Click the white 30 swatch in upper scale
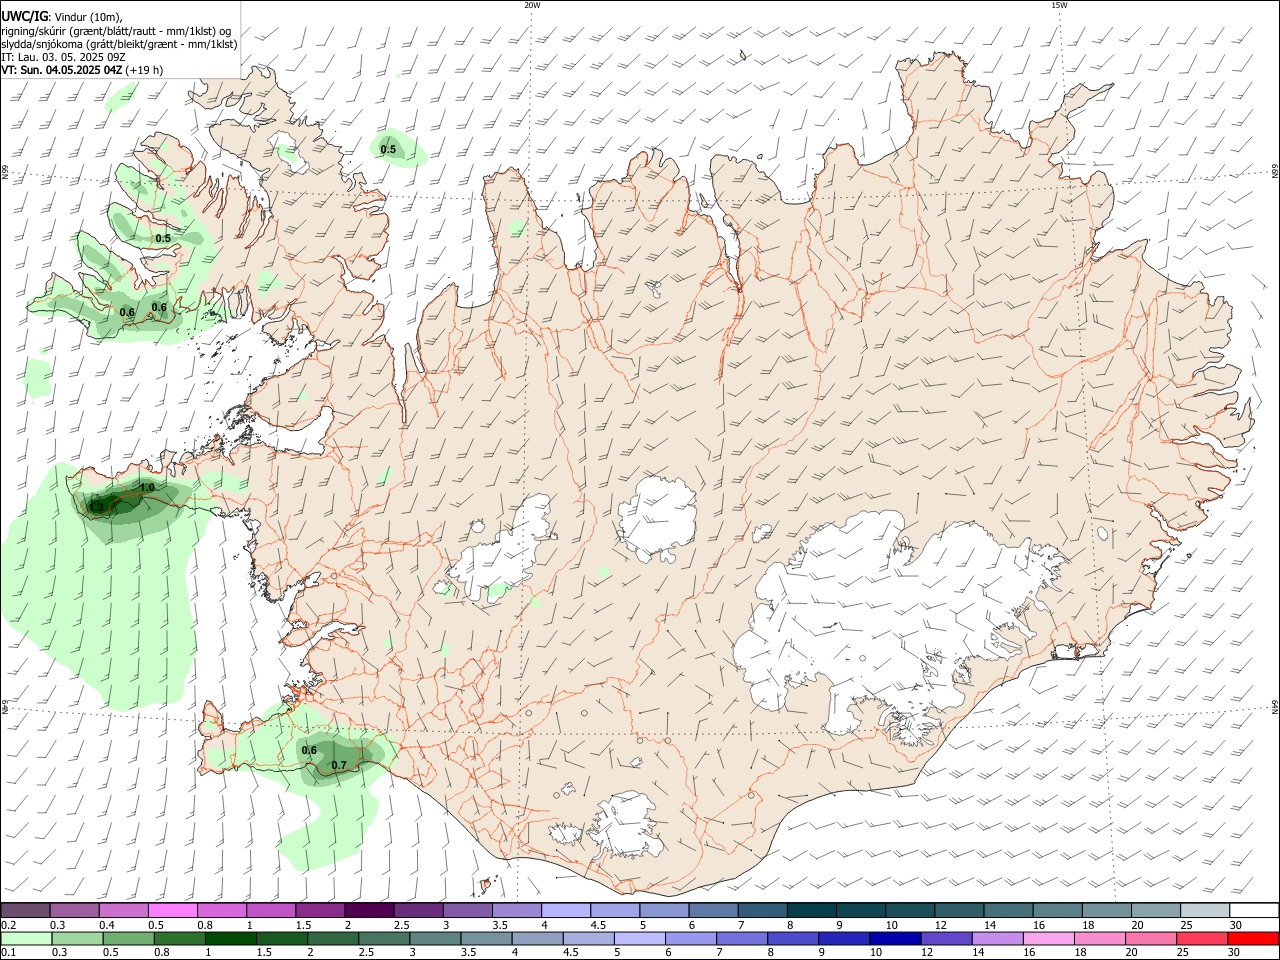Image resolution: width=1280 pixels, height=960 pixels. [x=1255, y=910]
